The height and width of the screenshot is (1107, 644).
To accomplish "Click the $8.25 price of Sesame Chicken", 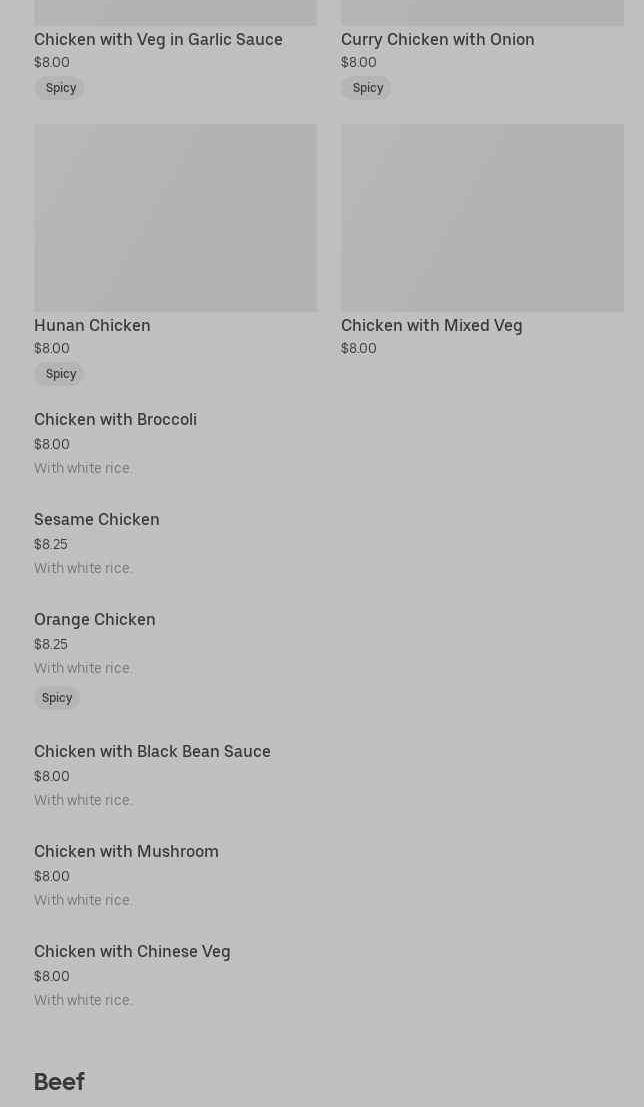I will (x=51, y=544).
